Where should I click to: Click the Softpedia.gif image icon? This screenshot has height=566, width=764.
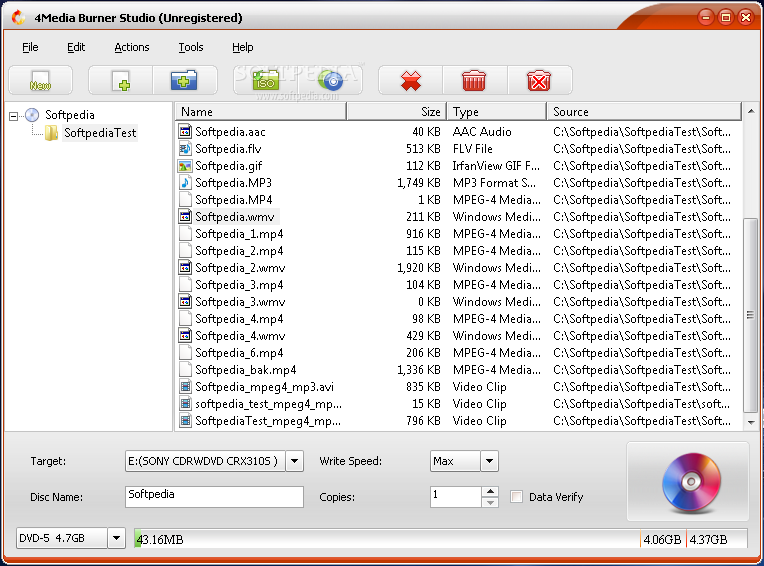point(185,166)
